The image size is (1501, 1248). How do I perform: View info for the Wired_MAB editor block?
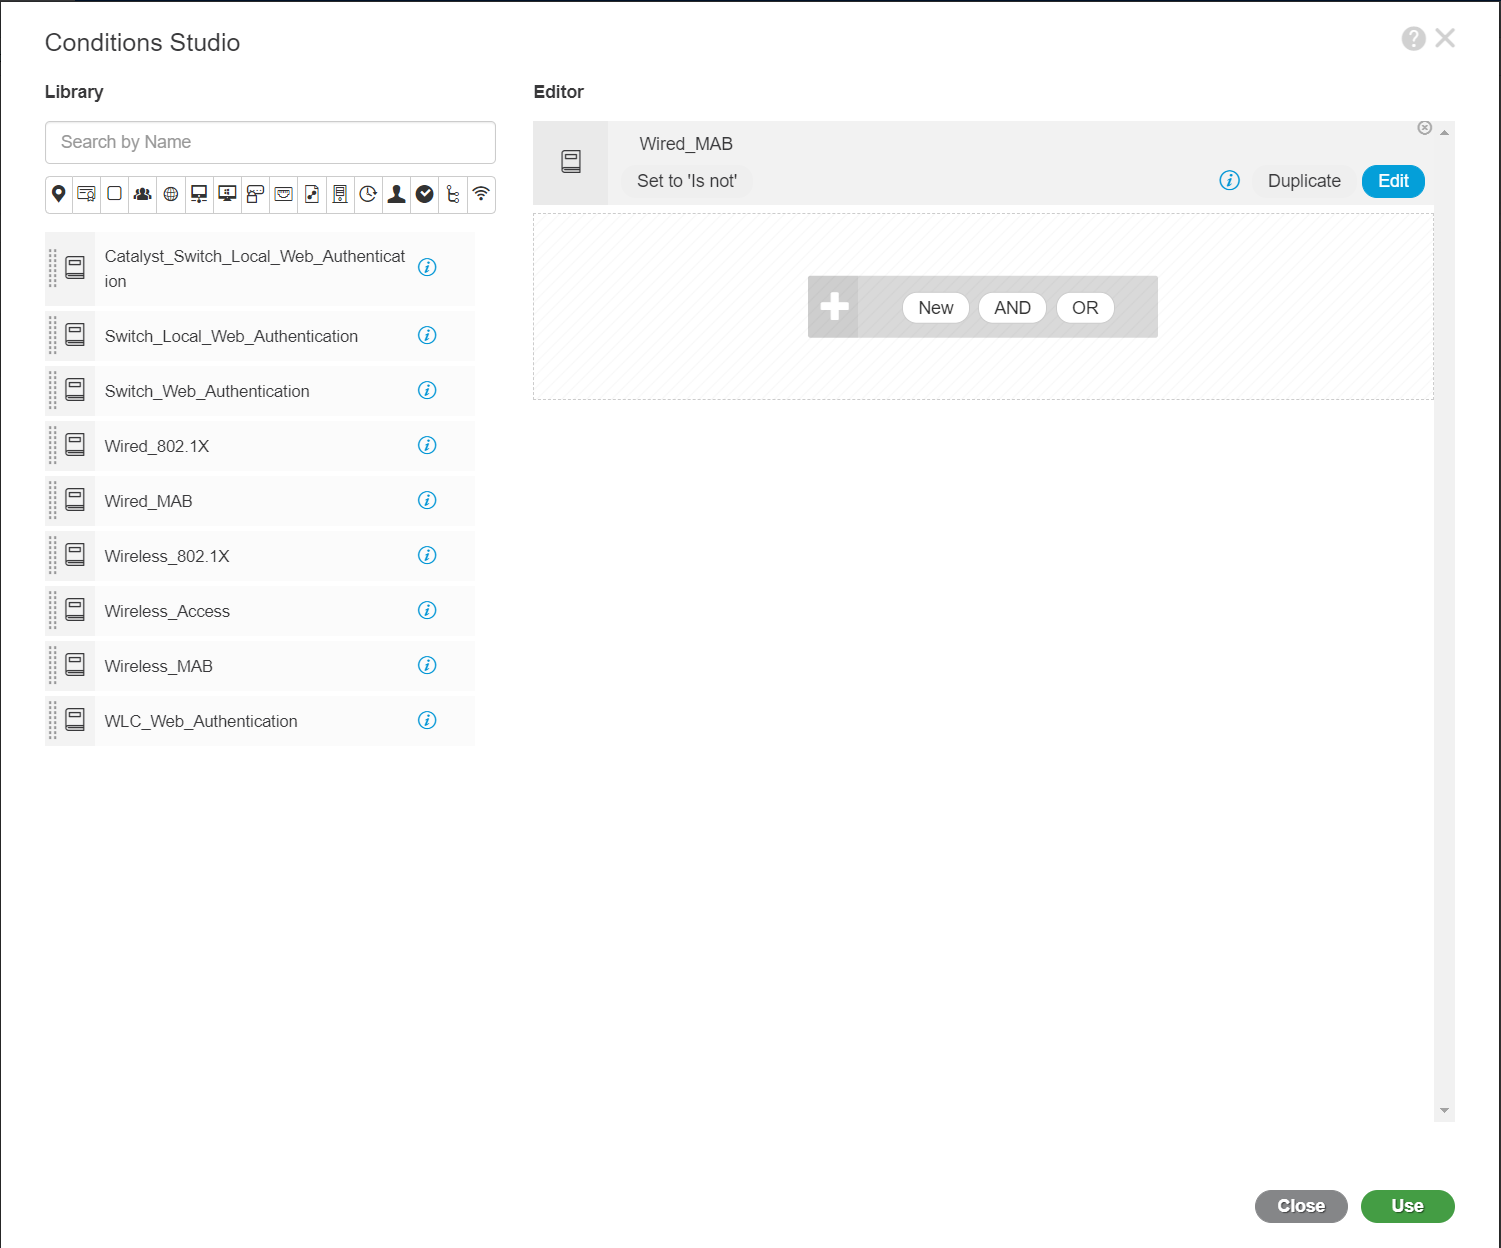pos(1229,181)
